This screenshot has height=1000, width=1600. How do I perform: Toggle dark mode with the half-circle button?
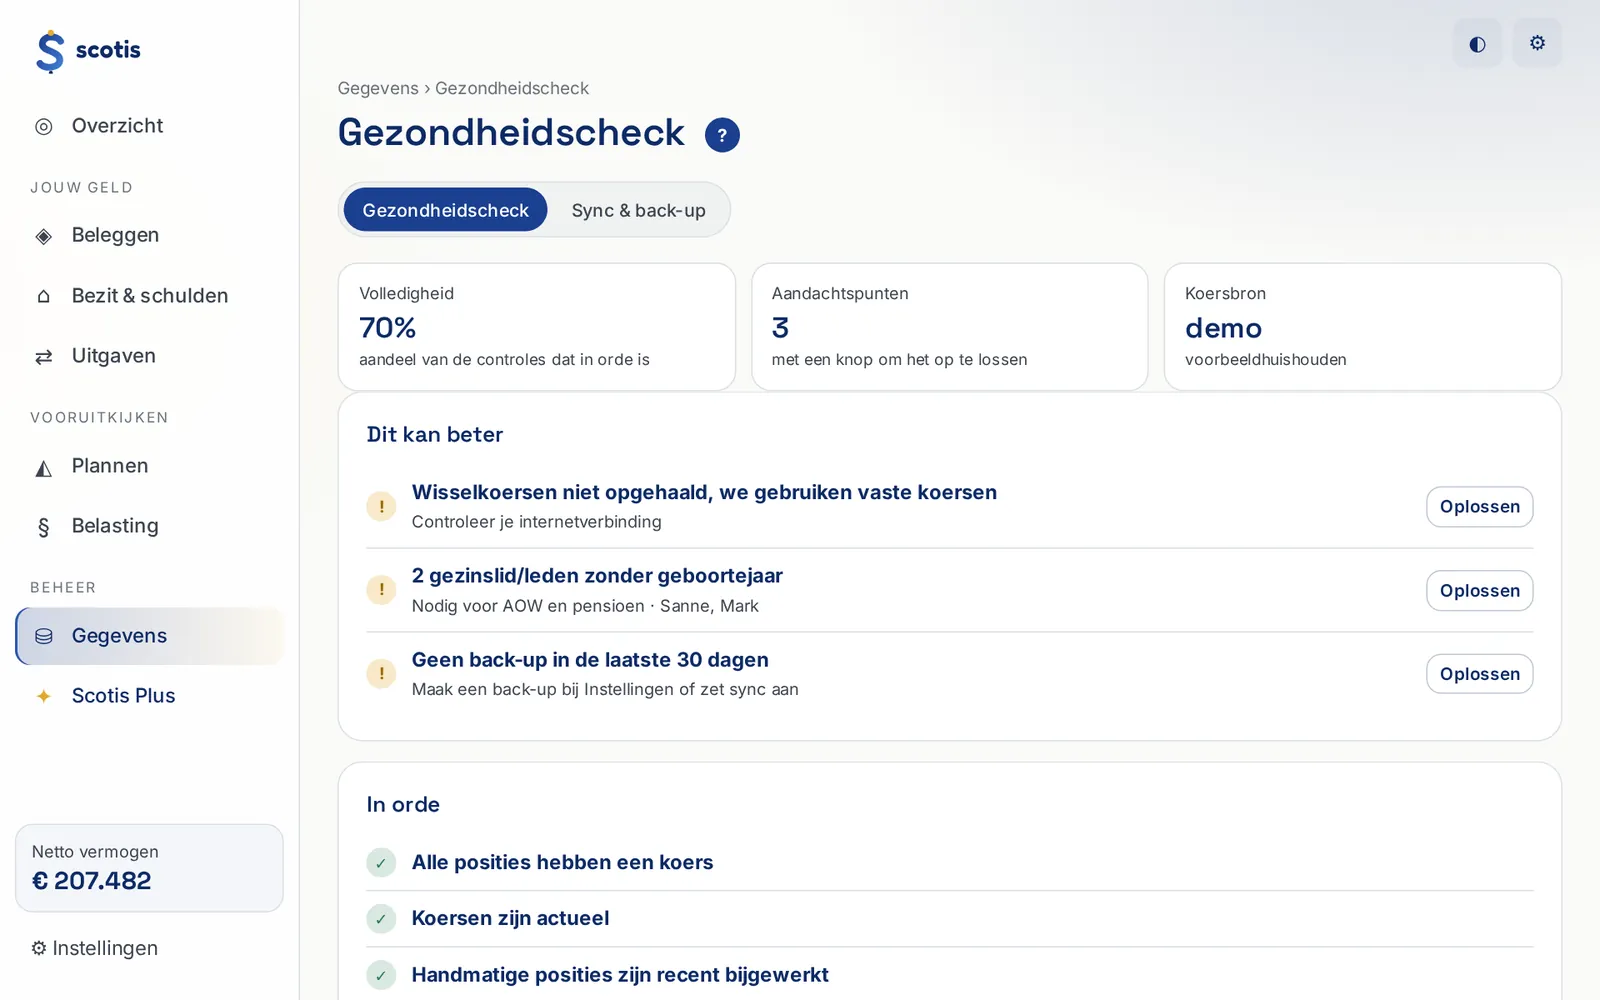(x=1477, y=43)
